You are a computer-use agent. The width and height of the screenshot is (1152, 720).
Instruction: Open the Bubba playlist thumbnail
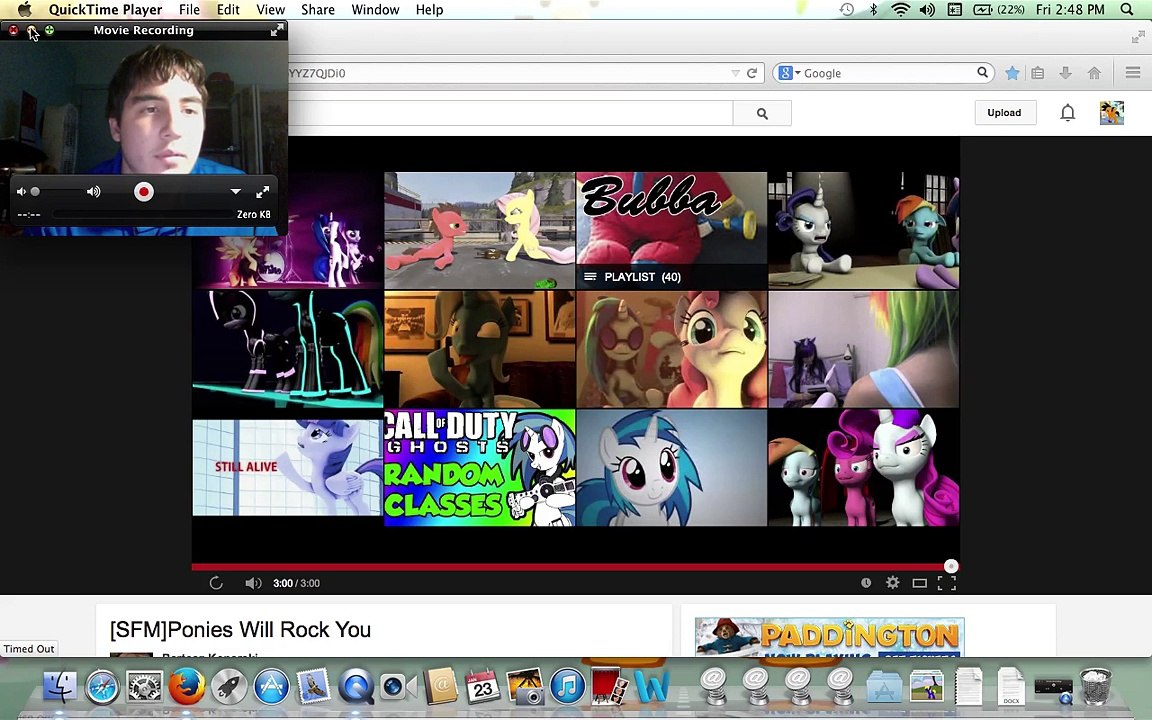(672, 231)
